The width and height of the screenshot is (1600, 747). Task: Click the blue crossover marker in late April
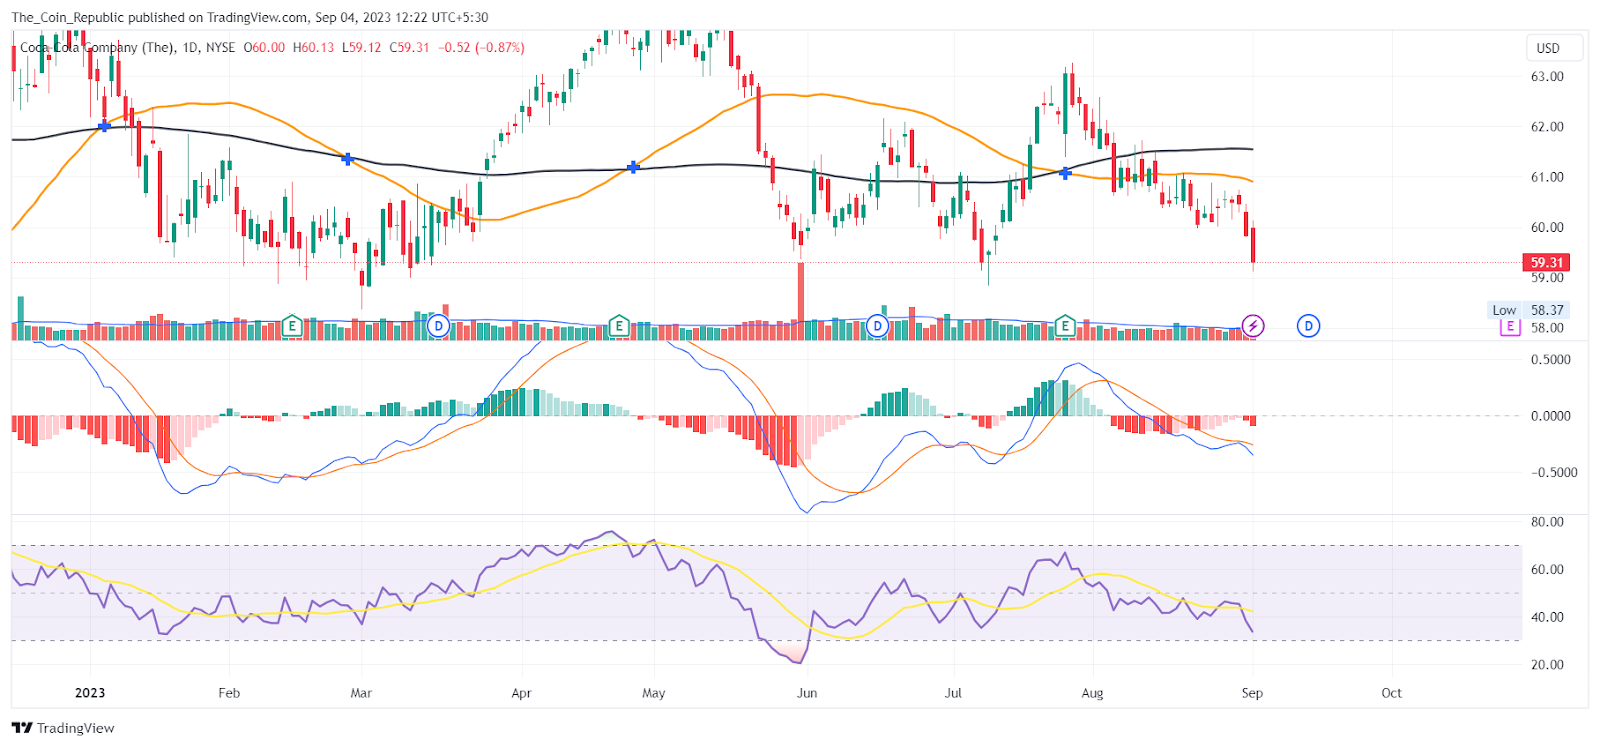633,167
